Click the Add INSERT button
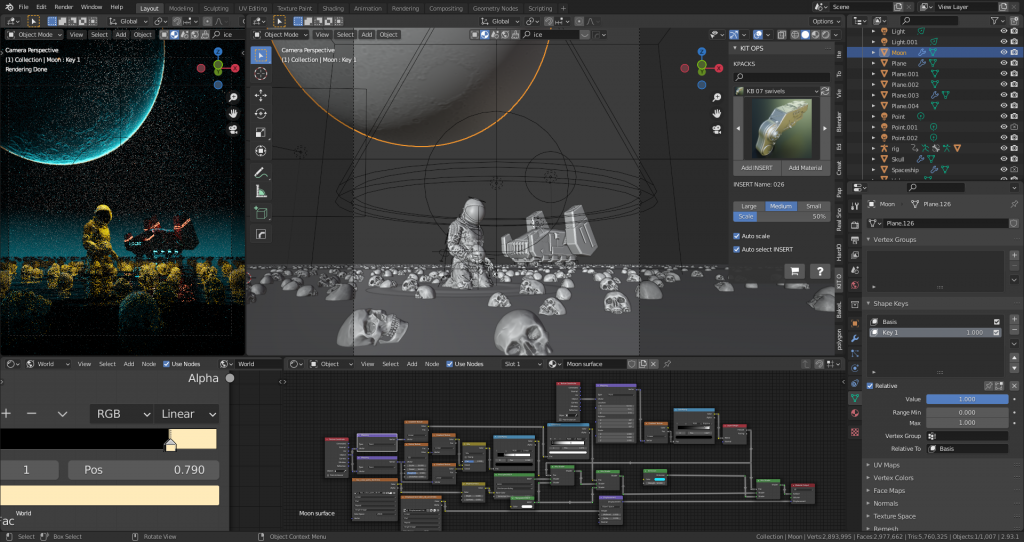This screenshot has width=1024, height=542. (756, 167)
